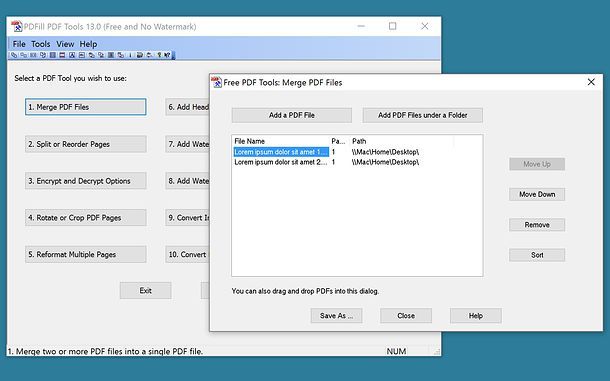Click the Encrypt and Decrypt toolbar icon
This screenshot has height=381, width=610.
(x=33, y=55)
